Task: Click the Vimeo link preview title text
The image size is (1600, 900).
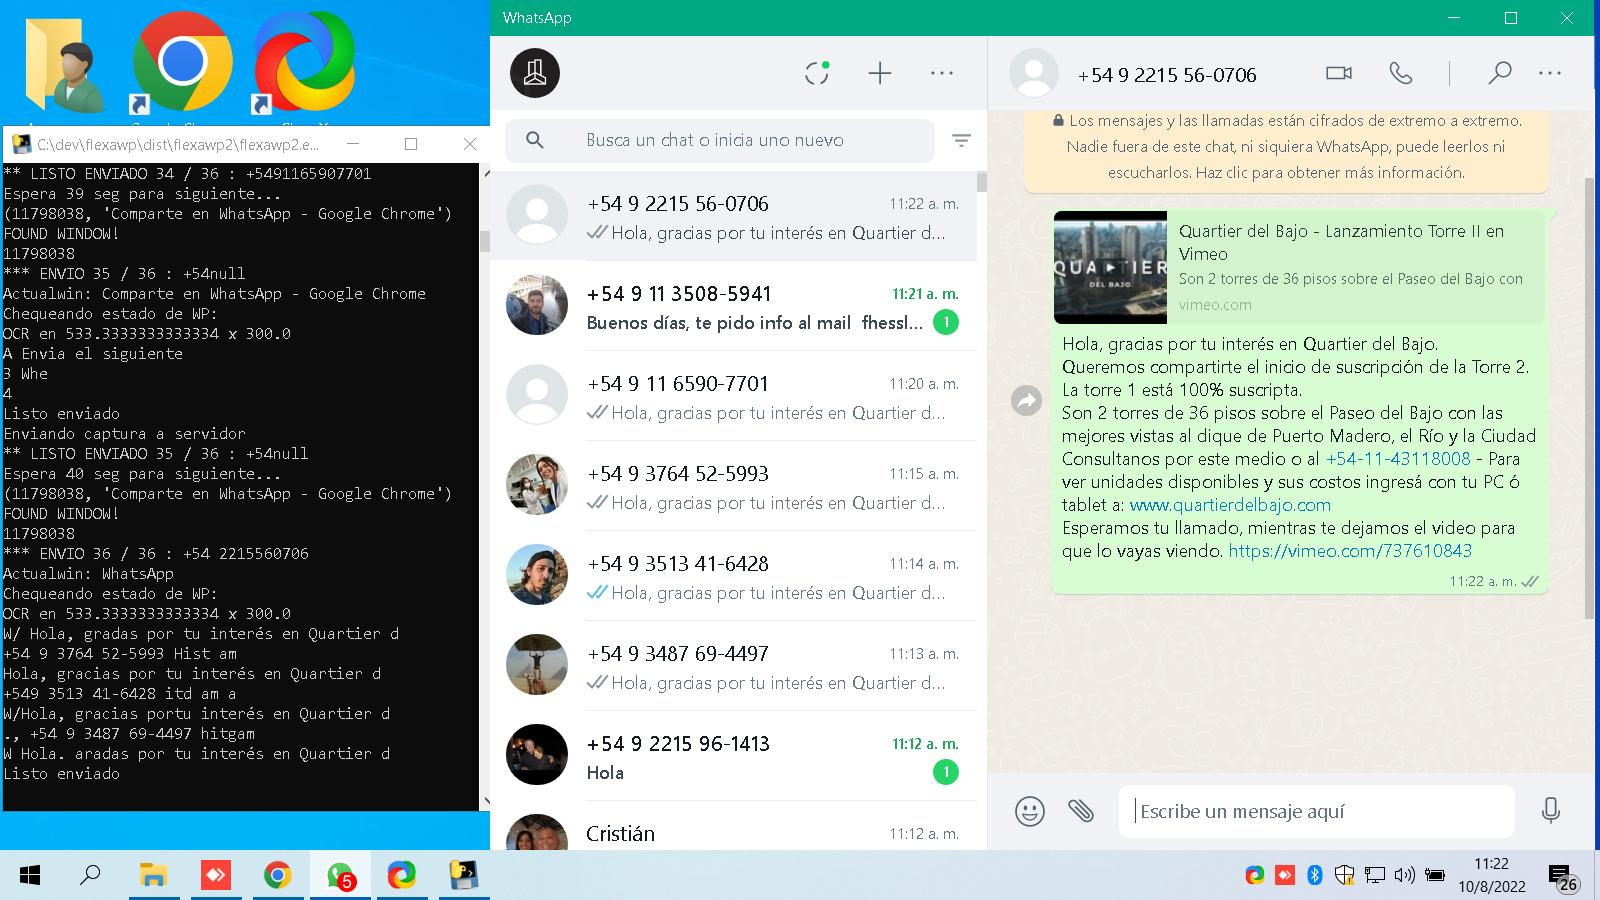Action: [1341, 242]
